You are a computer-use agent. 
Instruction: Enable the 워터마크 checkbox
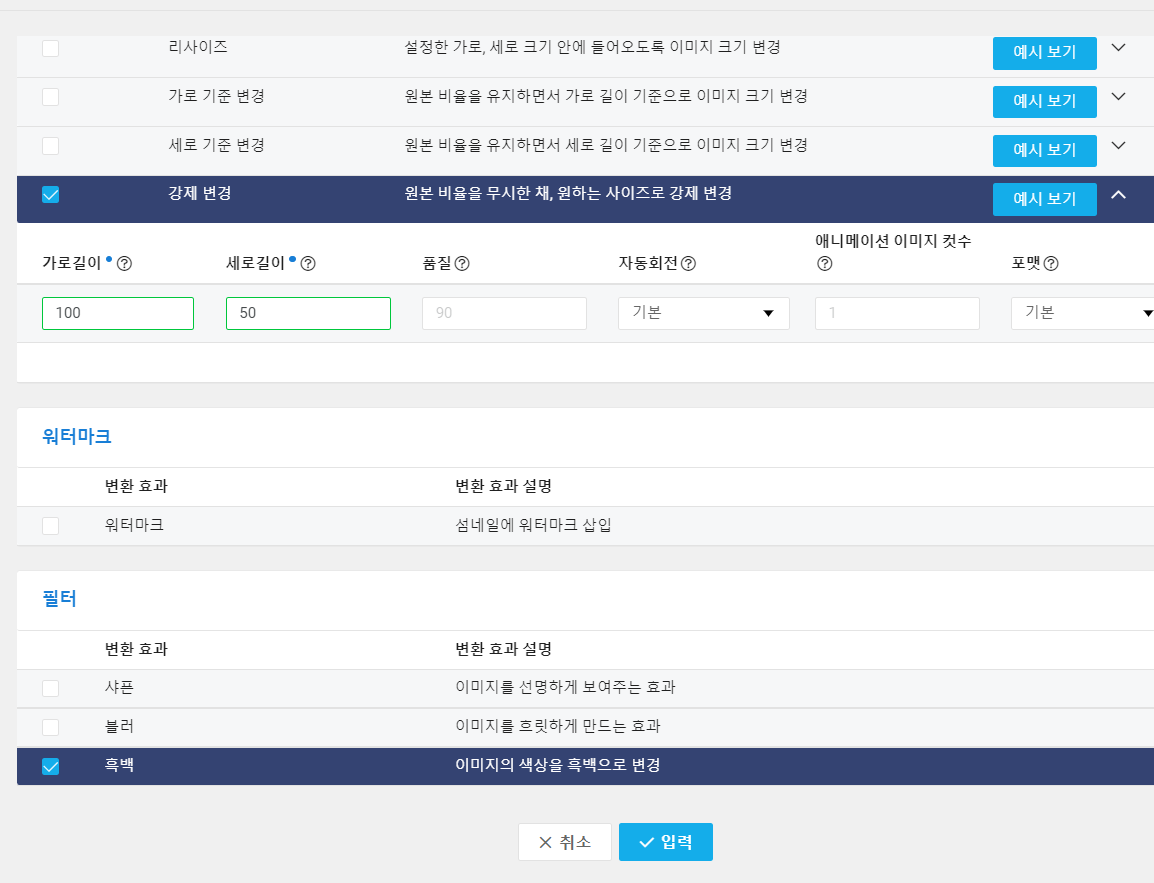[x=50, y=524]
